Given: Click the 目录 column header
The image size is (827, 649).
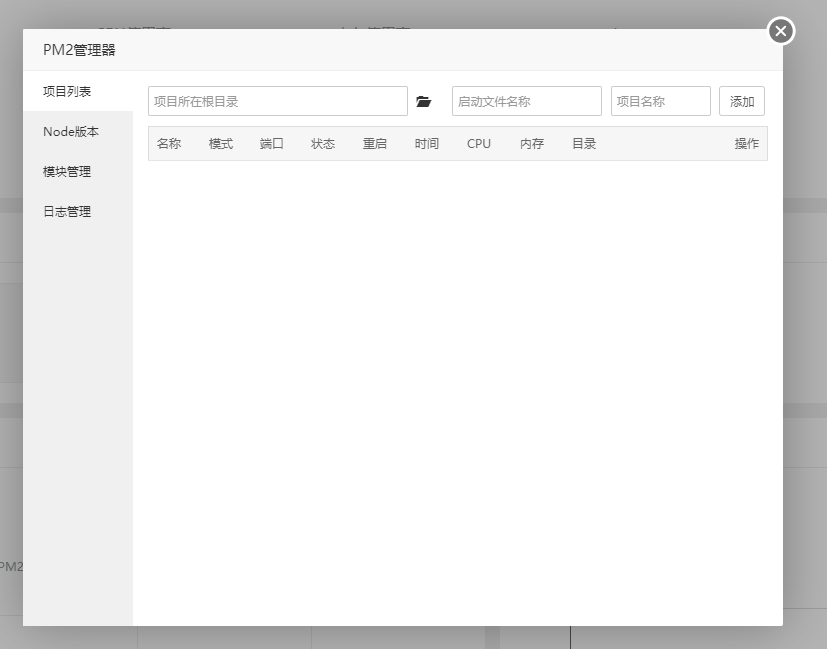Looking at the screenshot, I should pyautogui.click(x=584, y=143).
